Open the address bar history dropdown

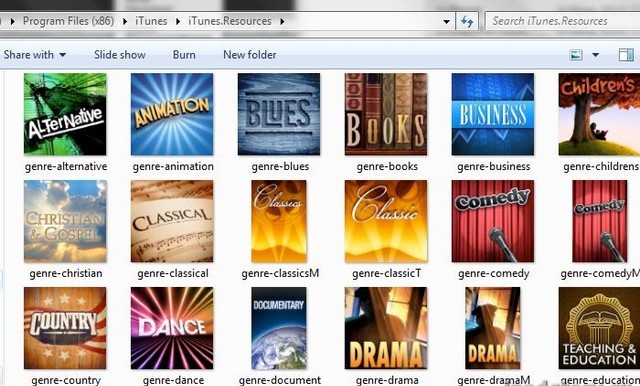[447, 22]
